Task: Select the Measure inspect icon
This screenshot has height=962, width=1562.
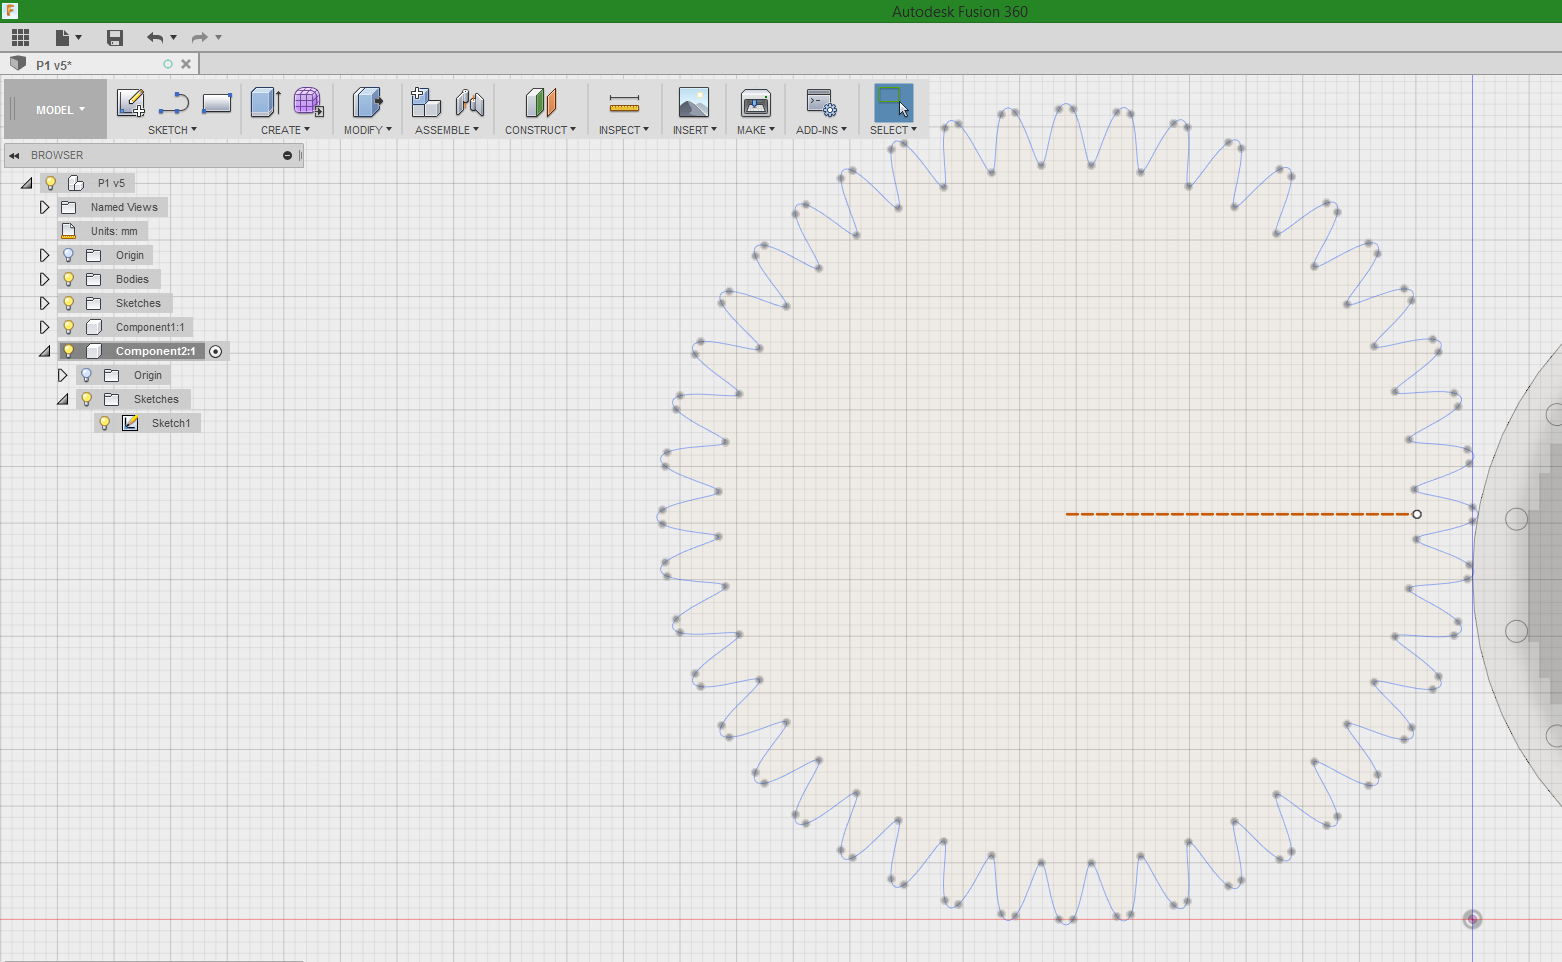Action: click(x=624, y=103)
